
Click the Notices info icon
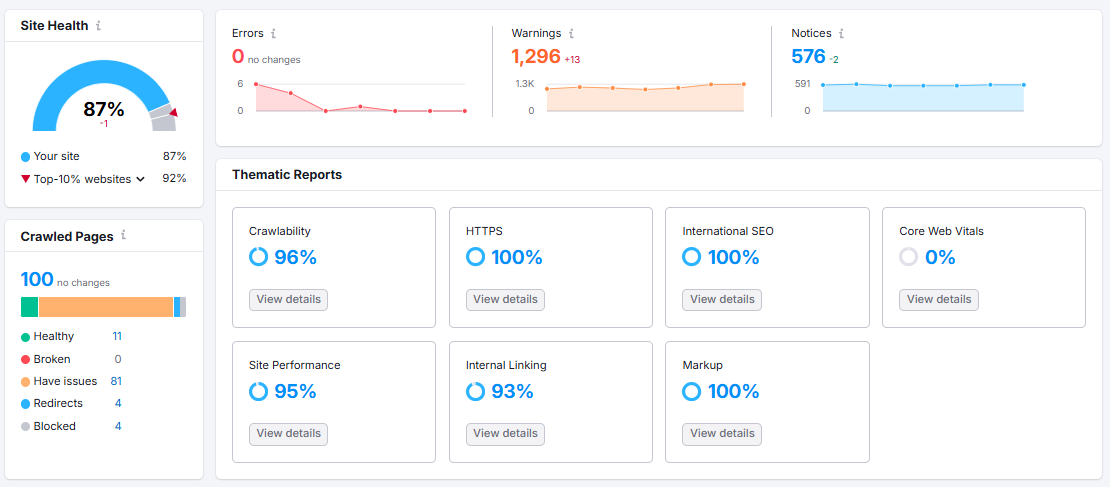(841, 34)
